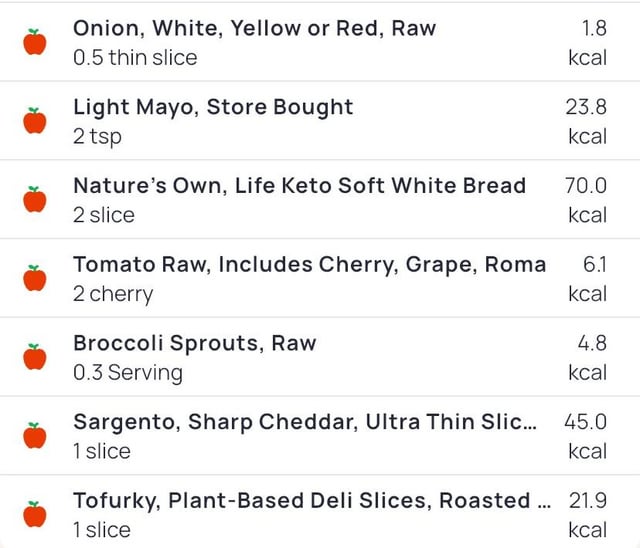This screenshot has width=640, height=548.
Task: Select Nature's Own Life Keto Bread title
Action: [299, 186]
